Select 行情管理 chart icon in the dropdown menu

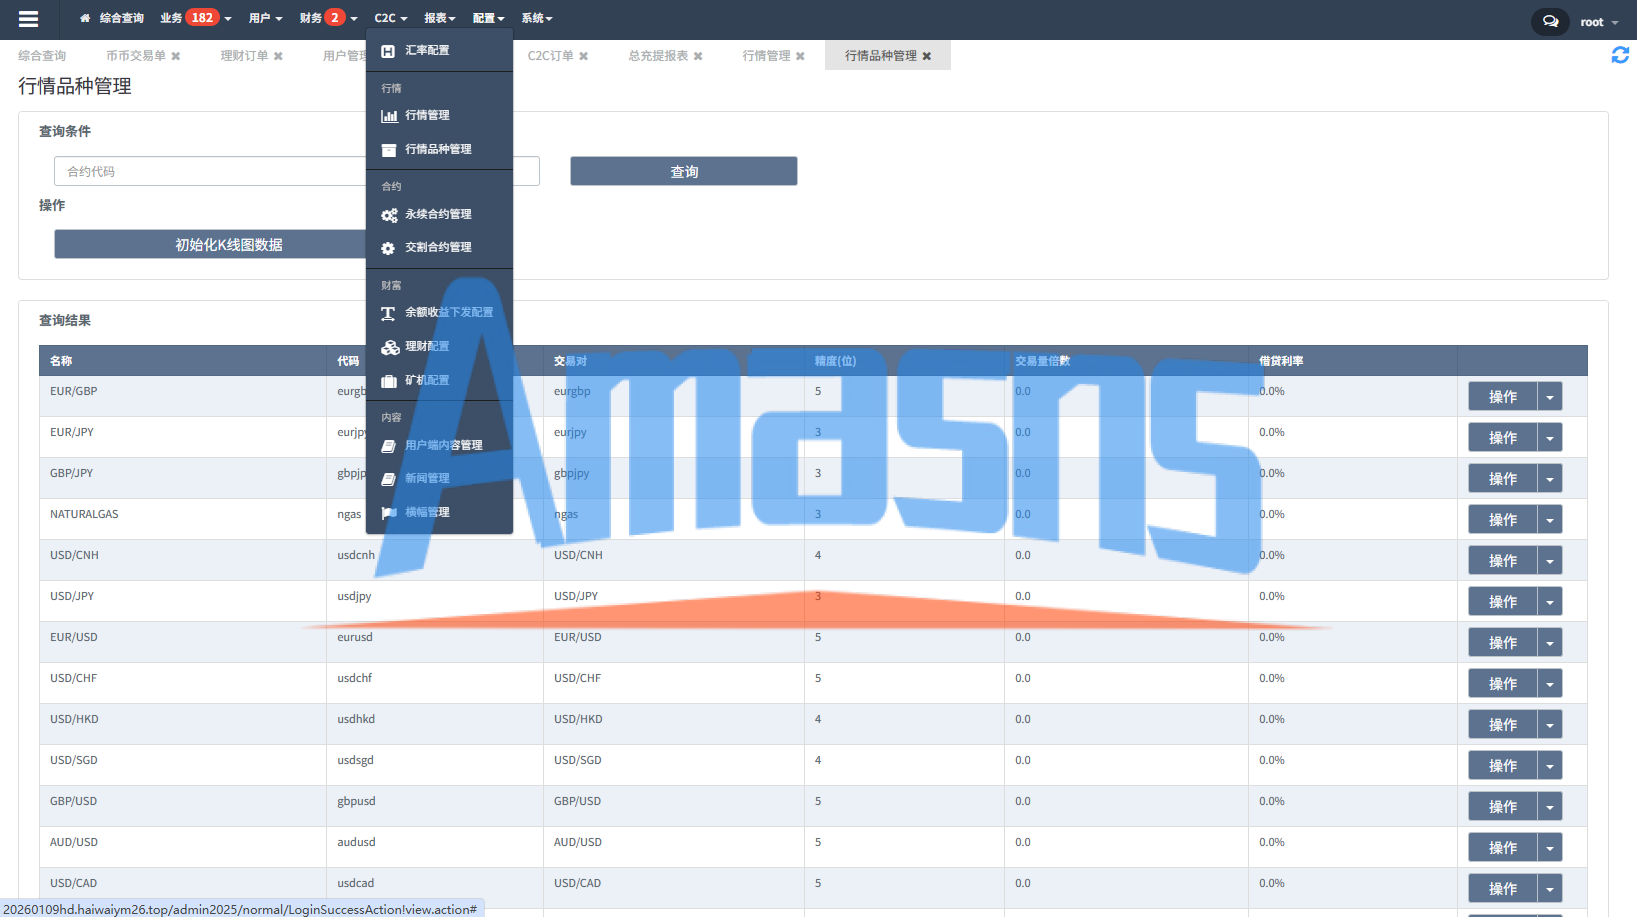coord(389,116)
